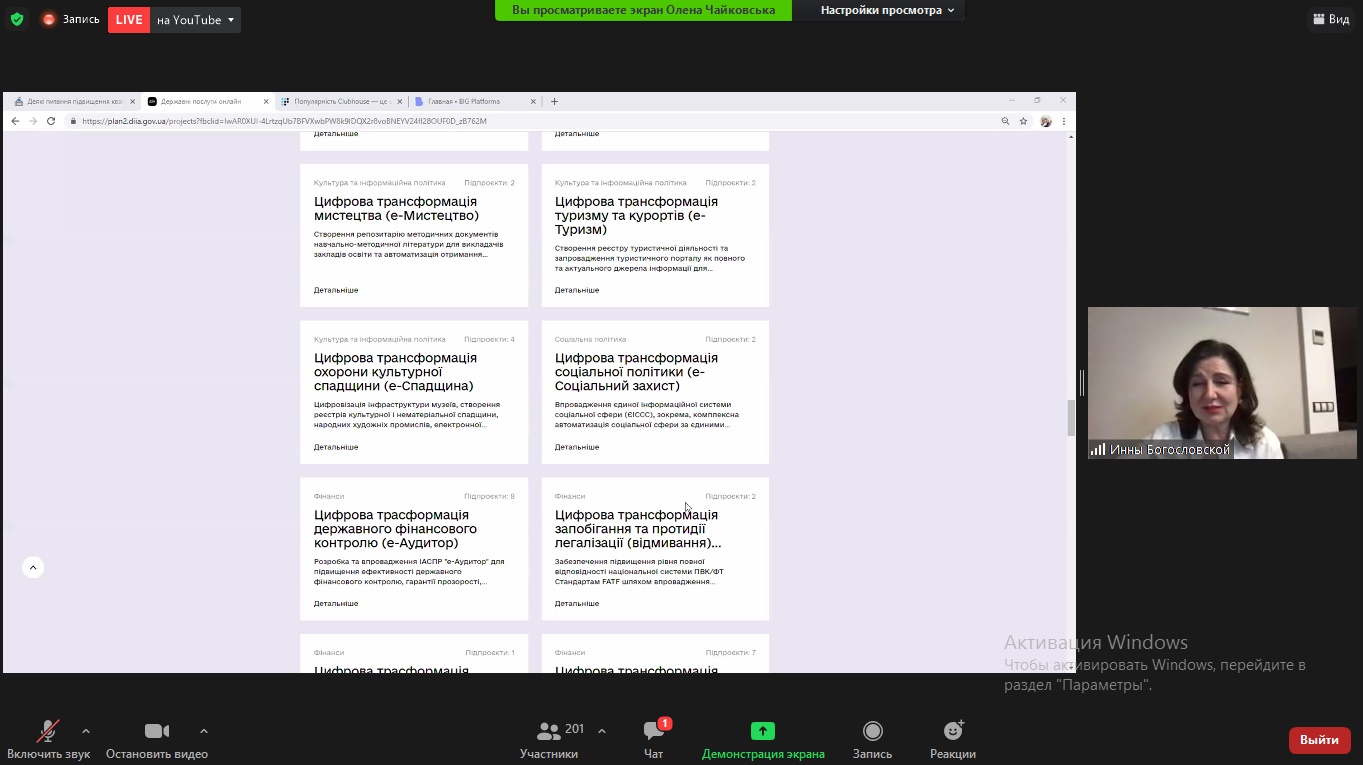
Task: Leave the meeting with Выйти button
Action: coord(1319,740)
